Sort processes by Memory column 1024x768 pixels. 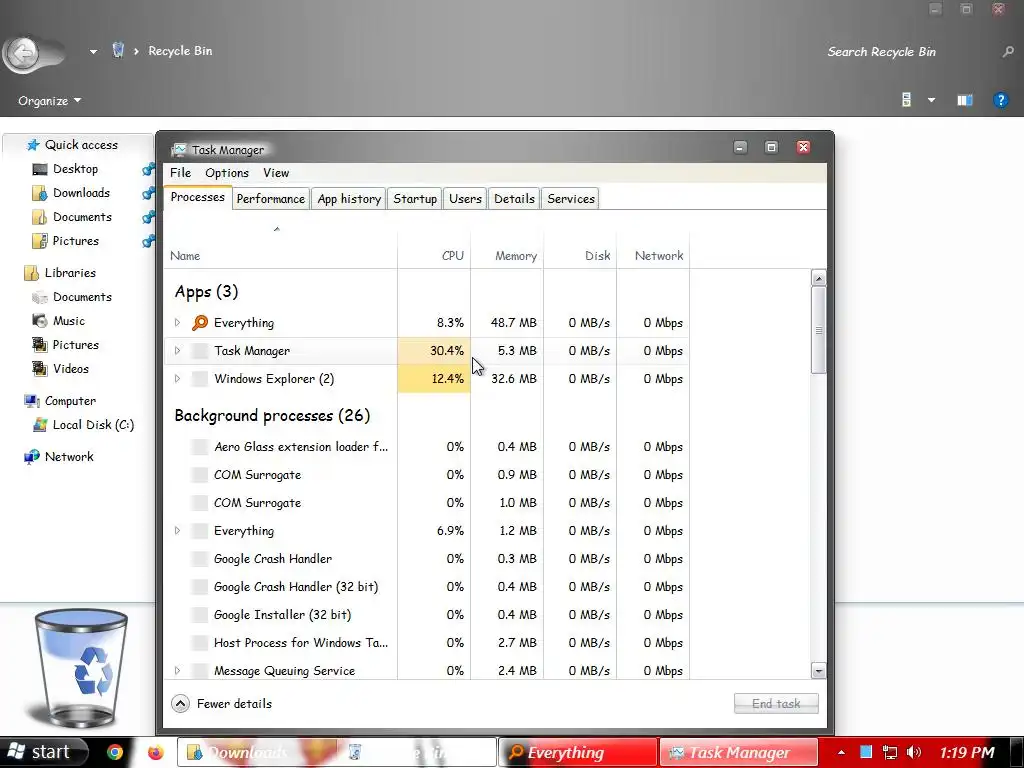[x=507, y=249]
